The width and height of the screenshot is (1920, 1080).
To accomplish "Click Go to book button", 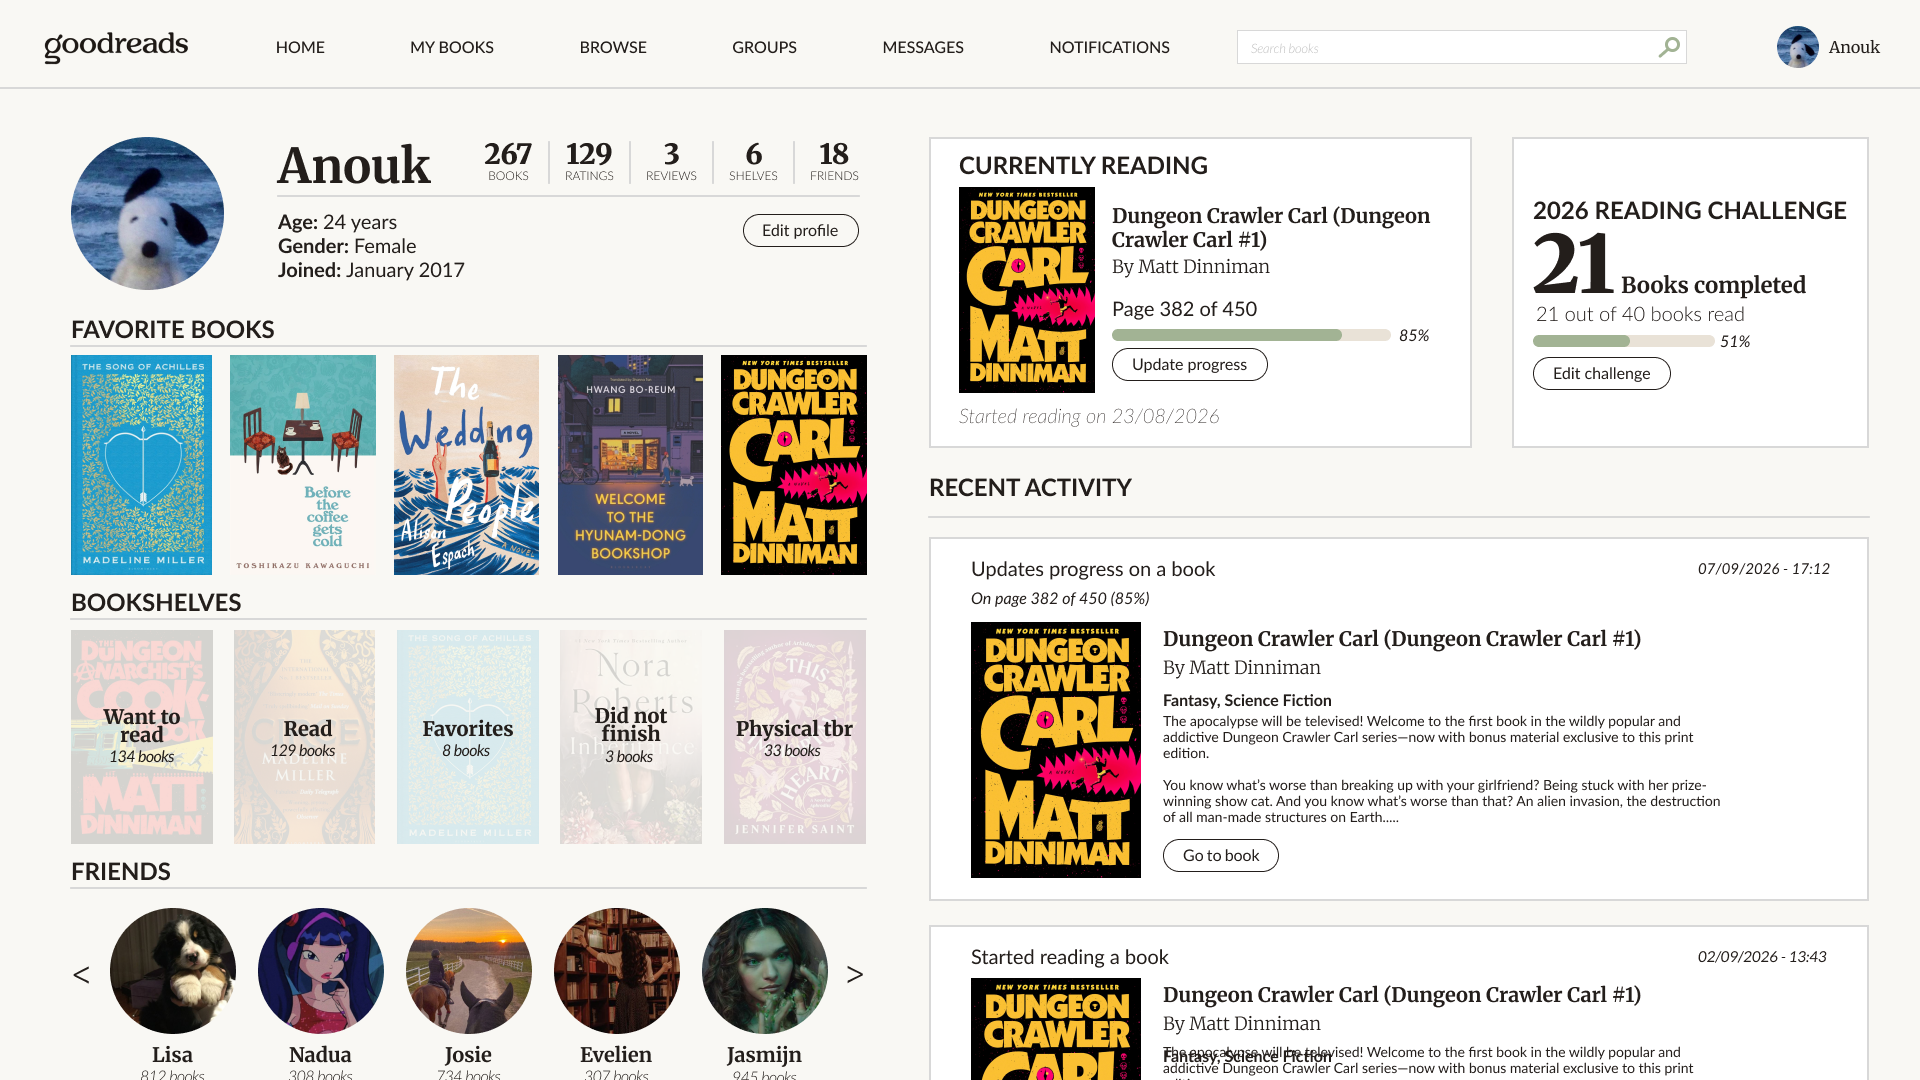I will tap(1220, 855).
